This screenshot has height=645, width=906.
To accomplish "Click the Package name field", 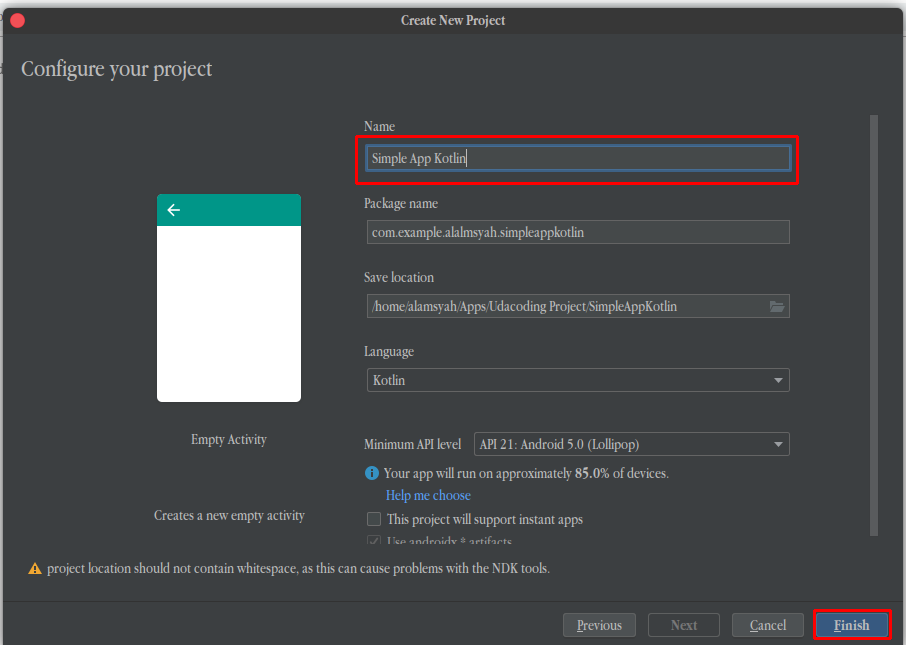I will pos(578,232).
